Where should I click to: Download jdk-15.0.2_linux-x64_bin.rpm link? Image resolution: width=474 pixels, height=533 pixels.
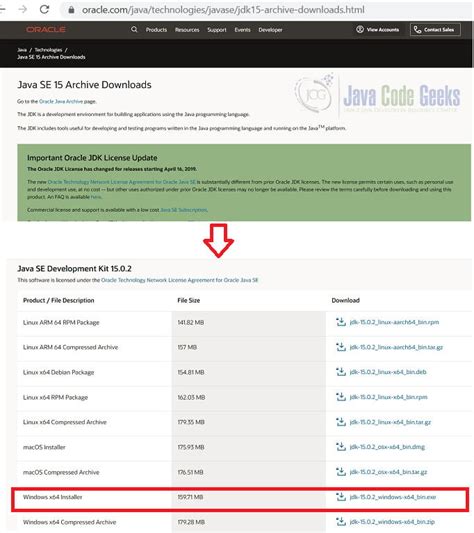[388, 397]
